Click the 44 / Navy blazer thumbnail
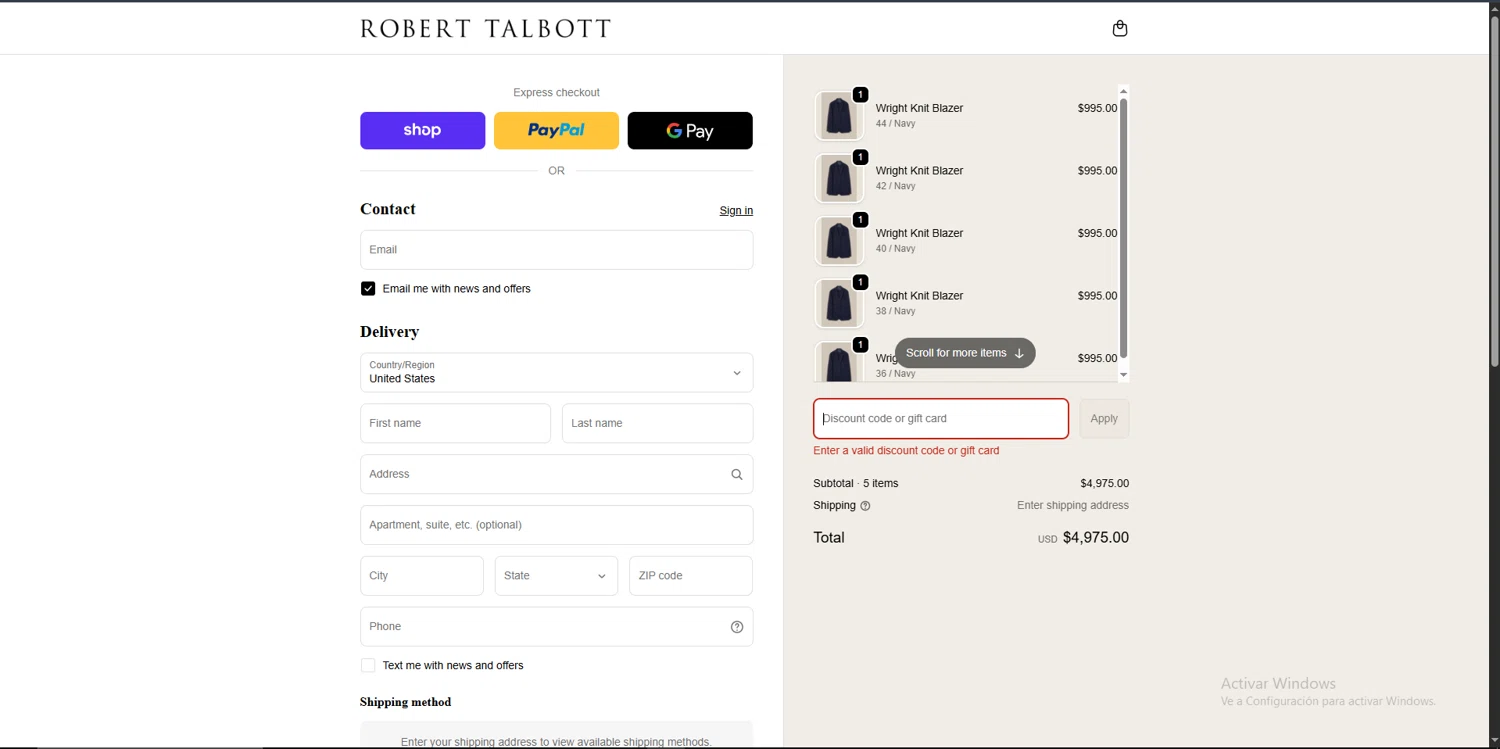 pos(839,116)
